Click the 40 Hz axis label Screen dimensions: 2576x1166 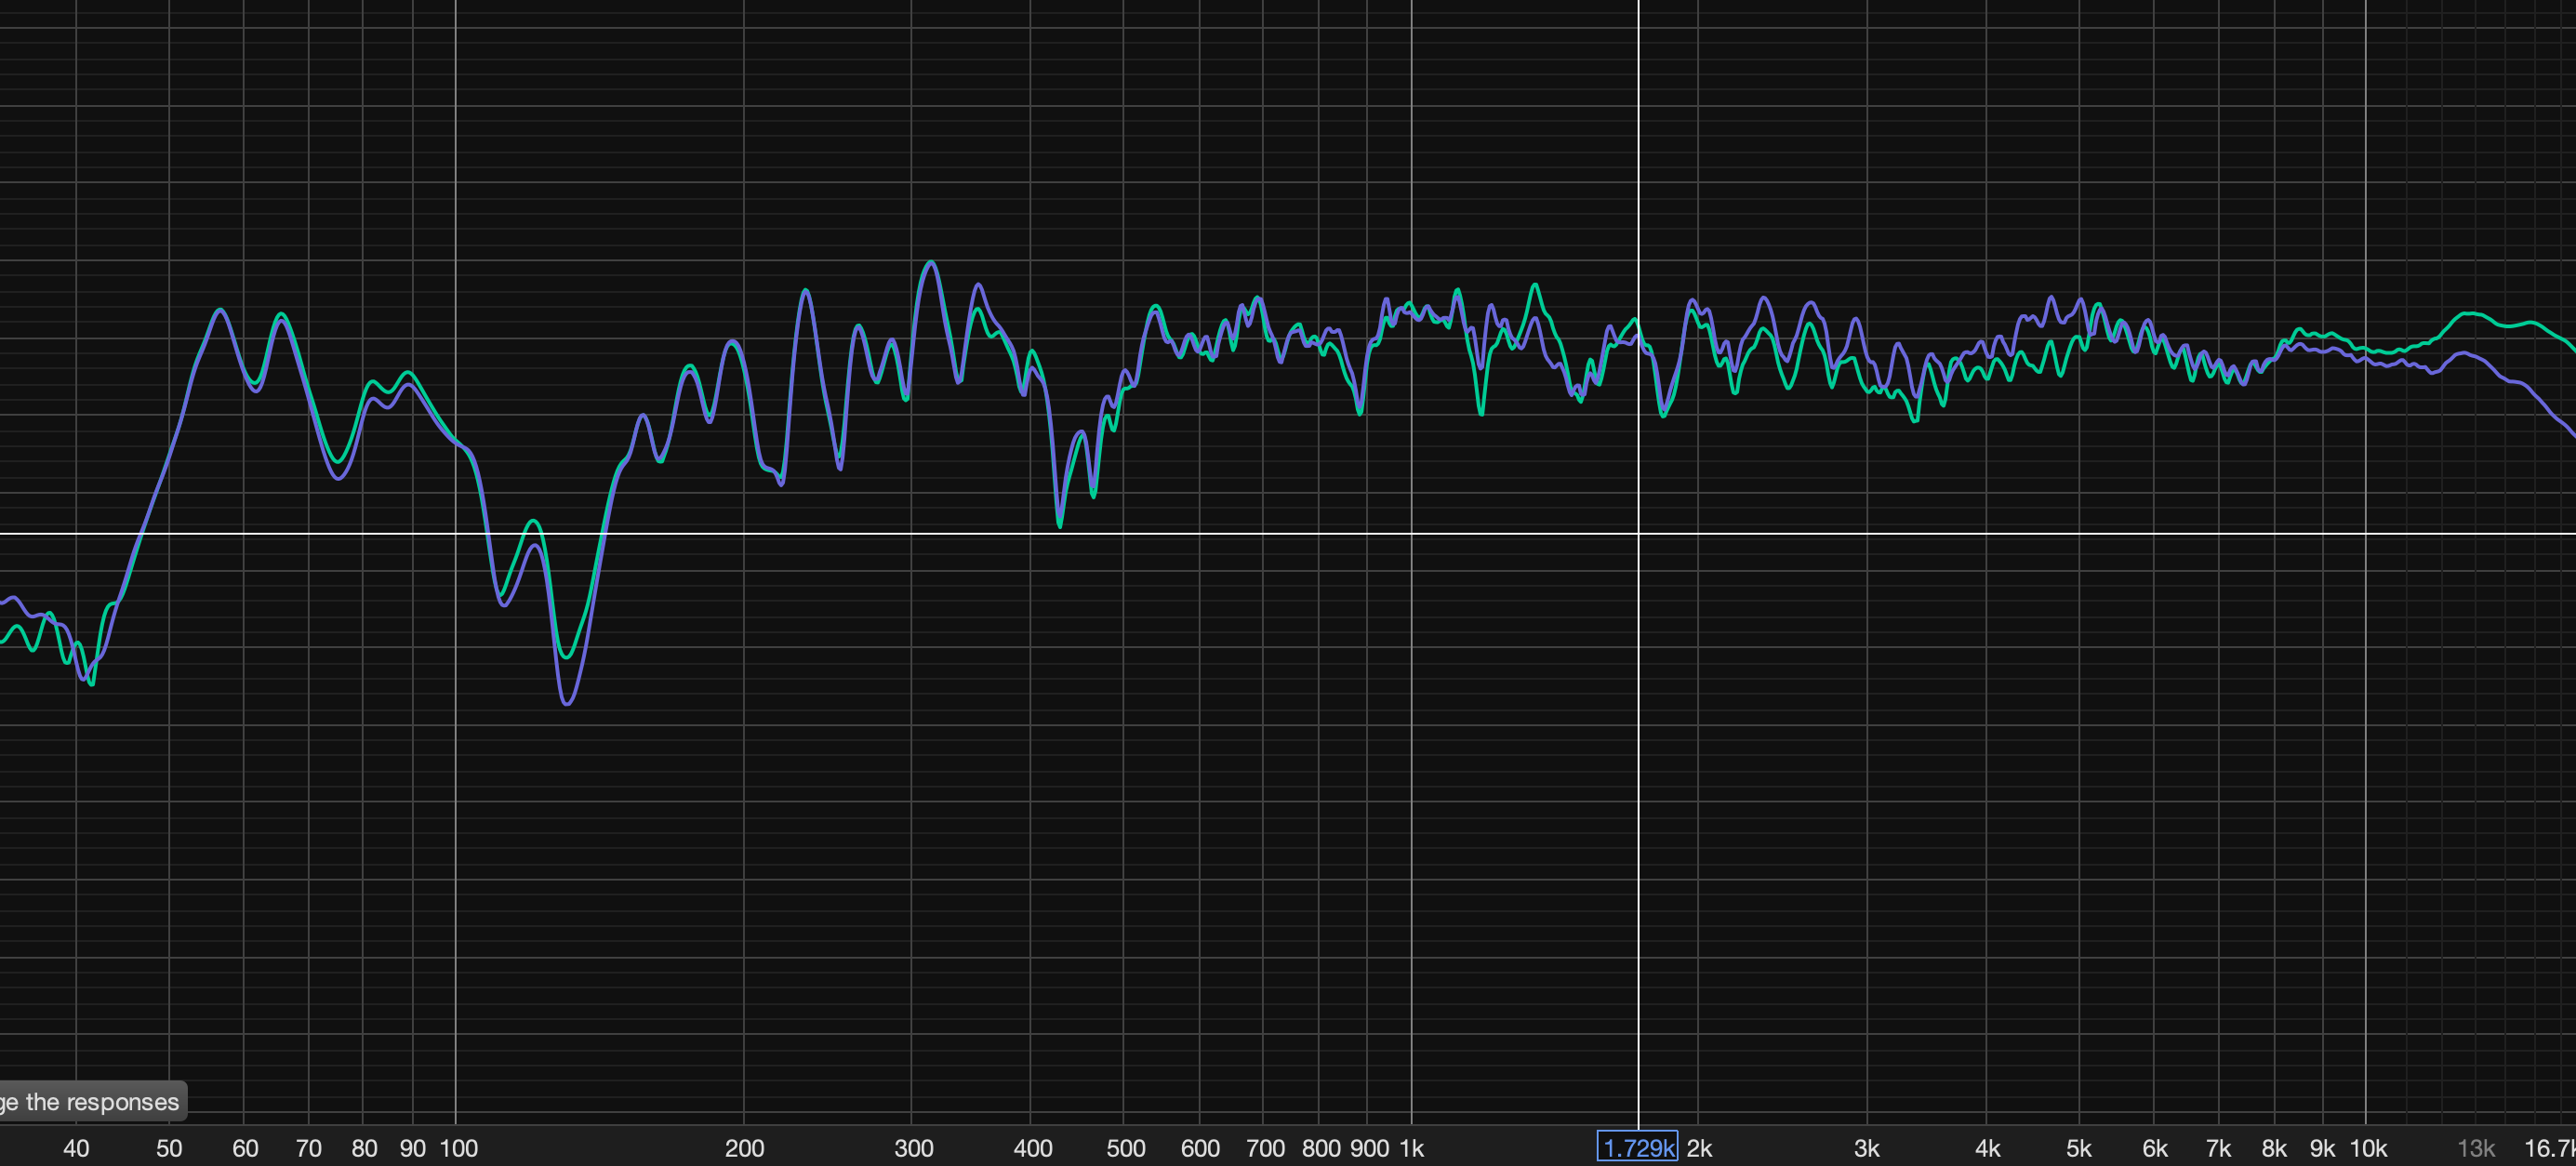coord(76,1148)
